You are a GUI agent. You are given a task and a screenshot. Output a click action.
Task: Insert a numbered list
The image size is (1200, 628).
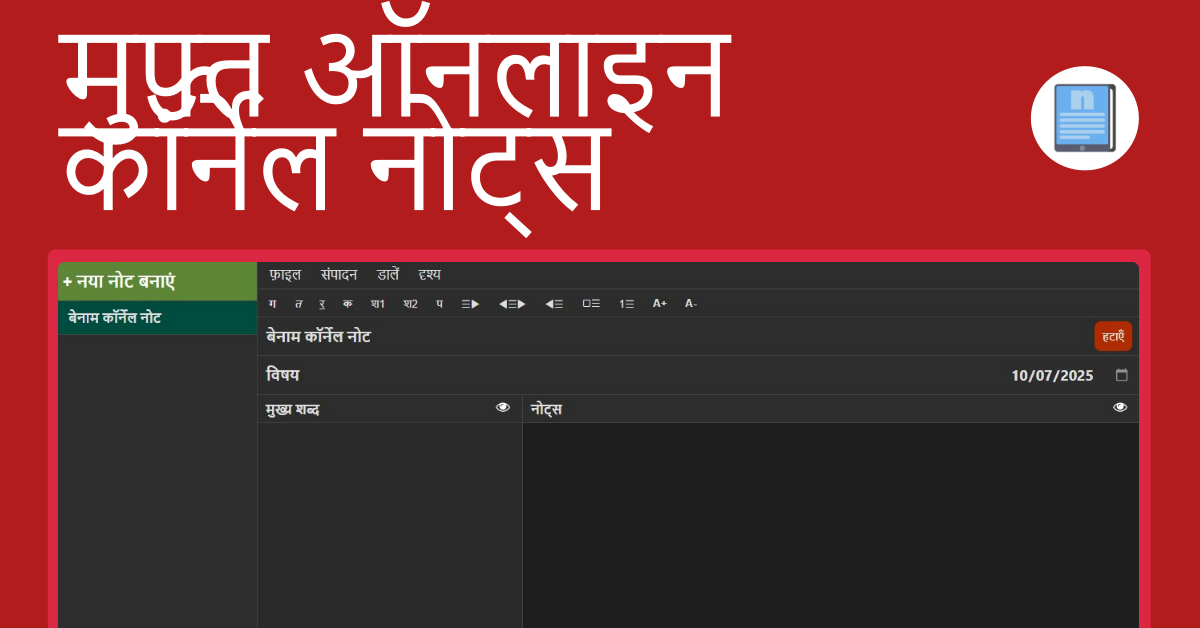626,303
